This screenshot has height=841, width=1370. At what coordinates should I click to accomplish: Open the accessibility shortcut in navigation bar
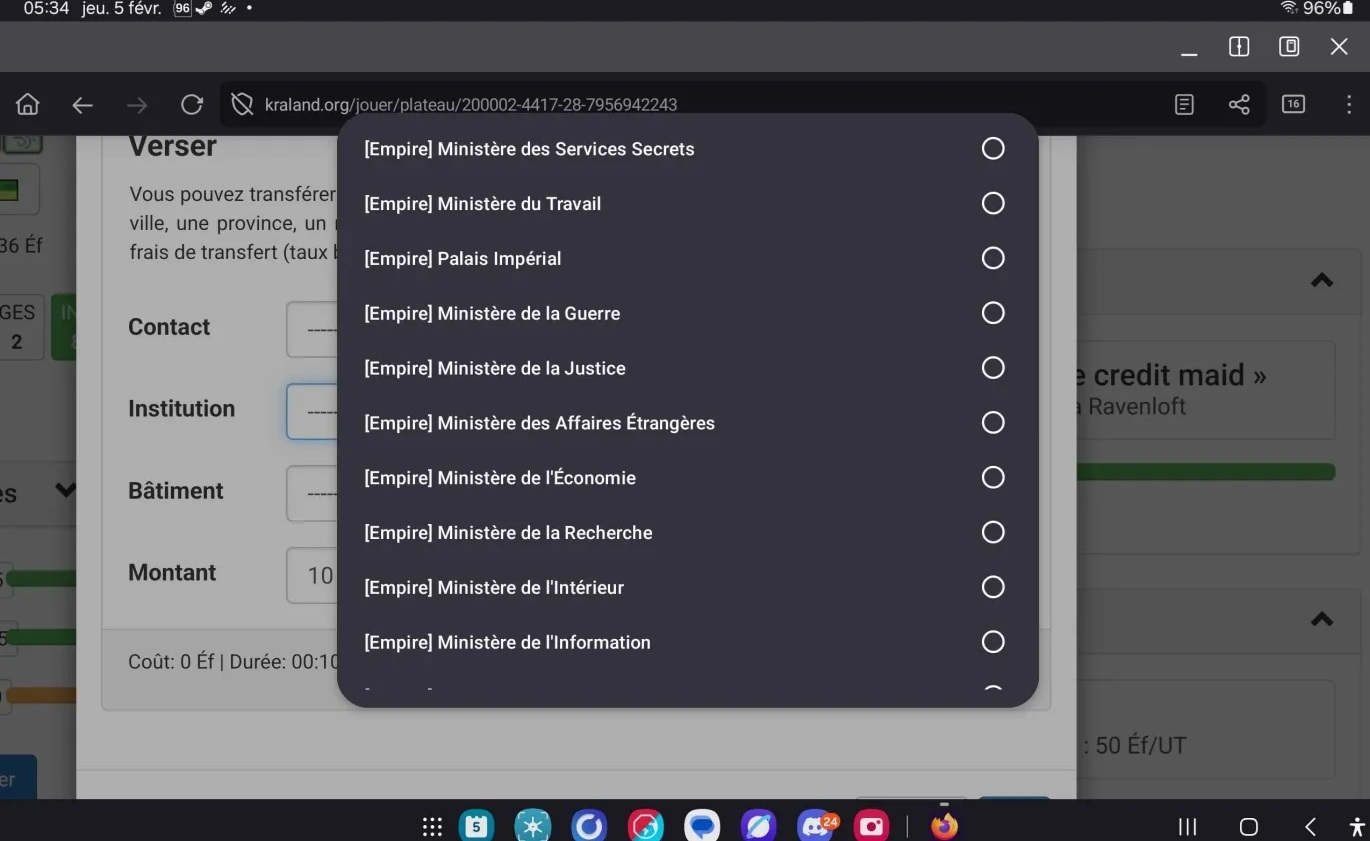tap(1356, 827)
